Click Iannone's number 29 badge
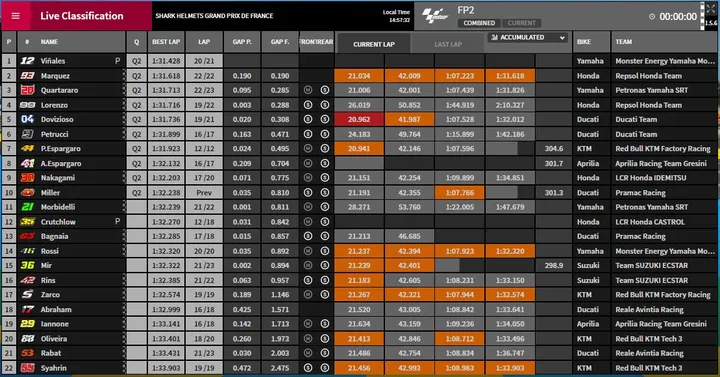 28,324
